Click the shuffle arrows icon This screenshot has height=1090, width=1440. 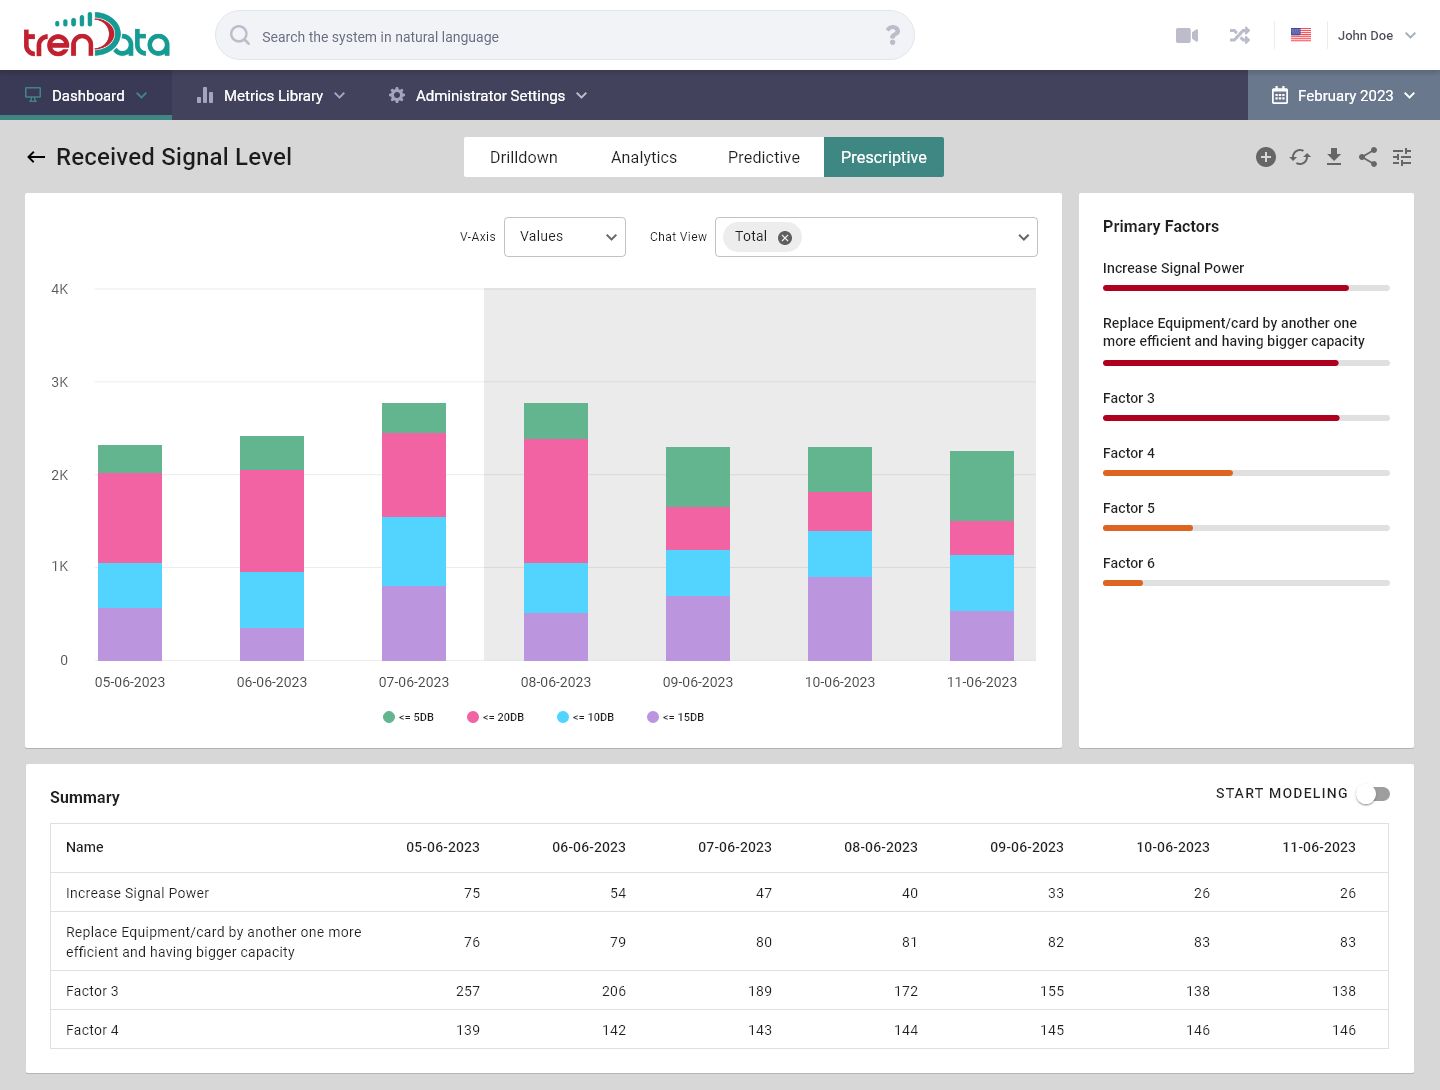tap(1240, 36)
